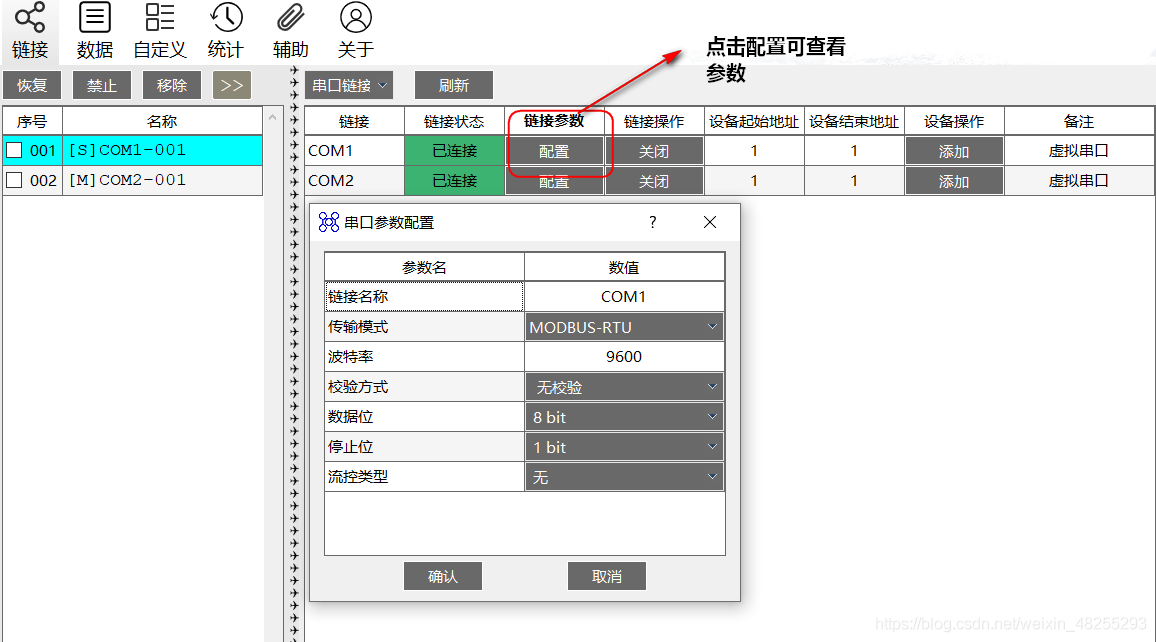Open the 辅助 (assist) paperclip section

point(290,32)
